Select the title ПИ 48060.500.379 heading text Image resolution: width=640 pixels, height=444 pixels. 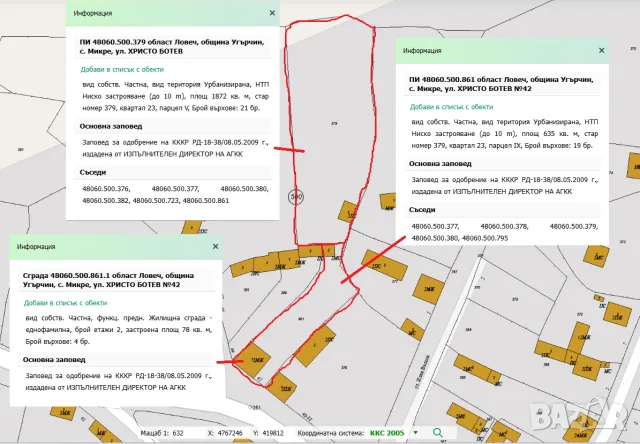[171, 47]
